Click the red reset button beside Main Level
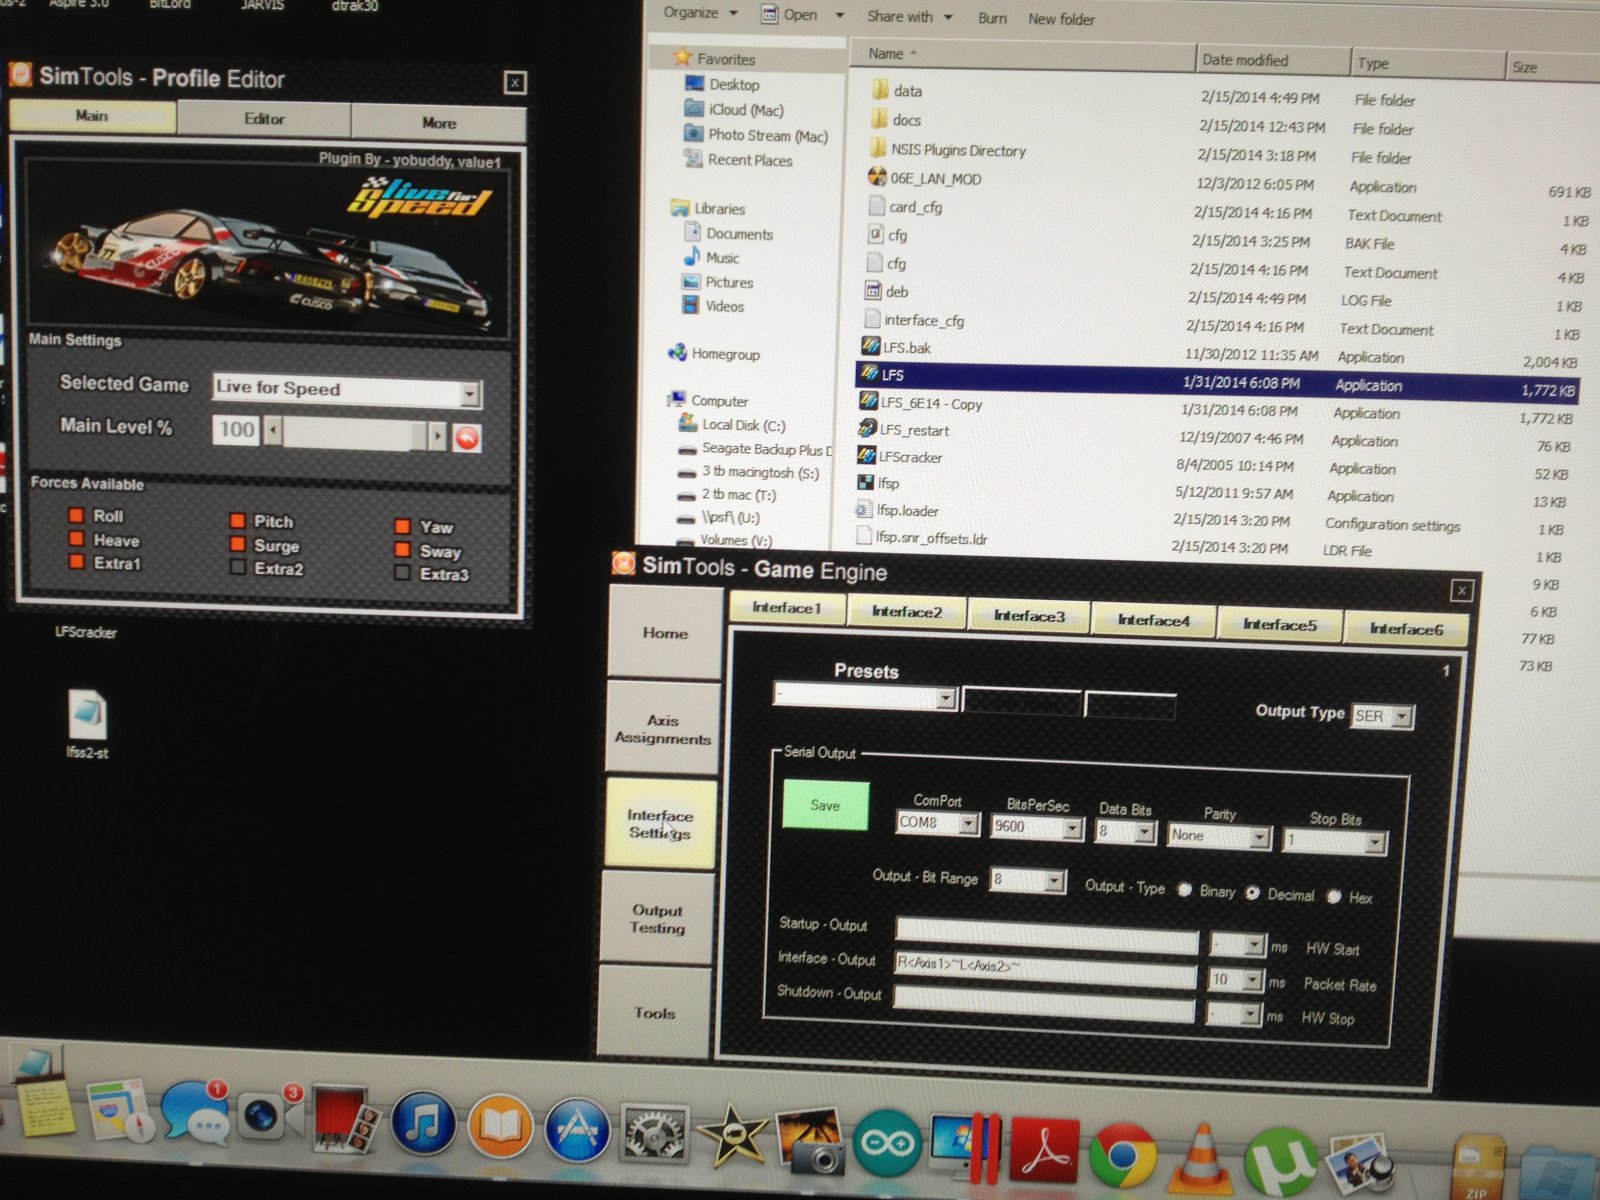Viewport: 1600px width, 1200px height. [467, 437]
